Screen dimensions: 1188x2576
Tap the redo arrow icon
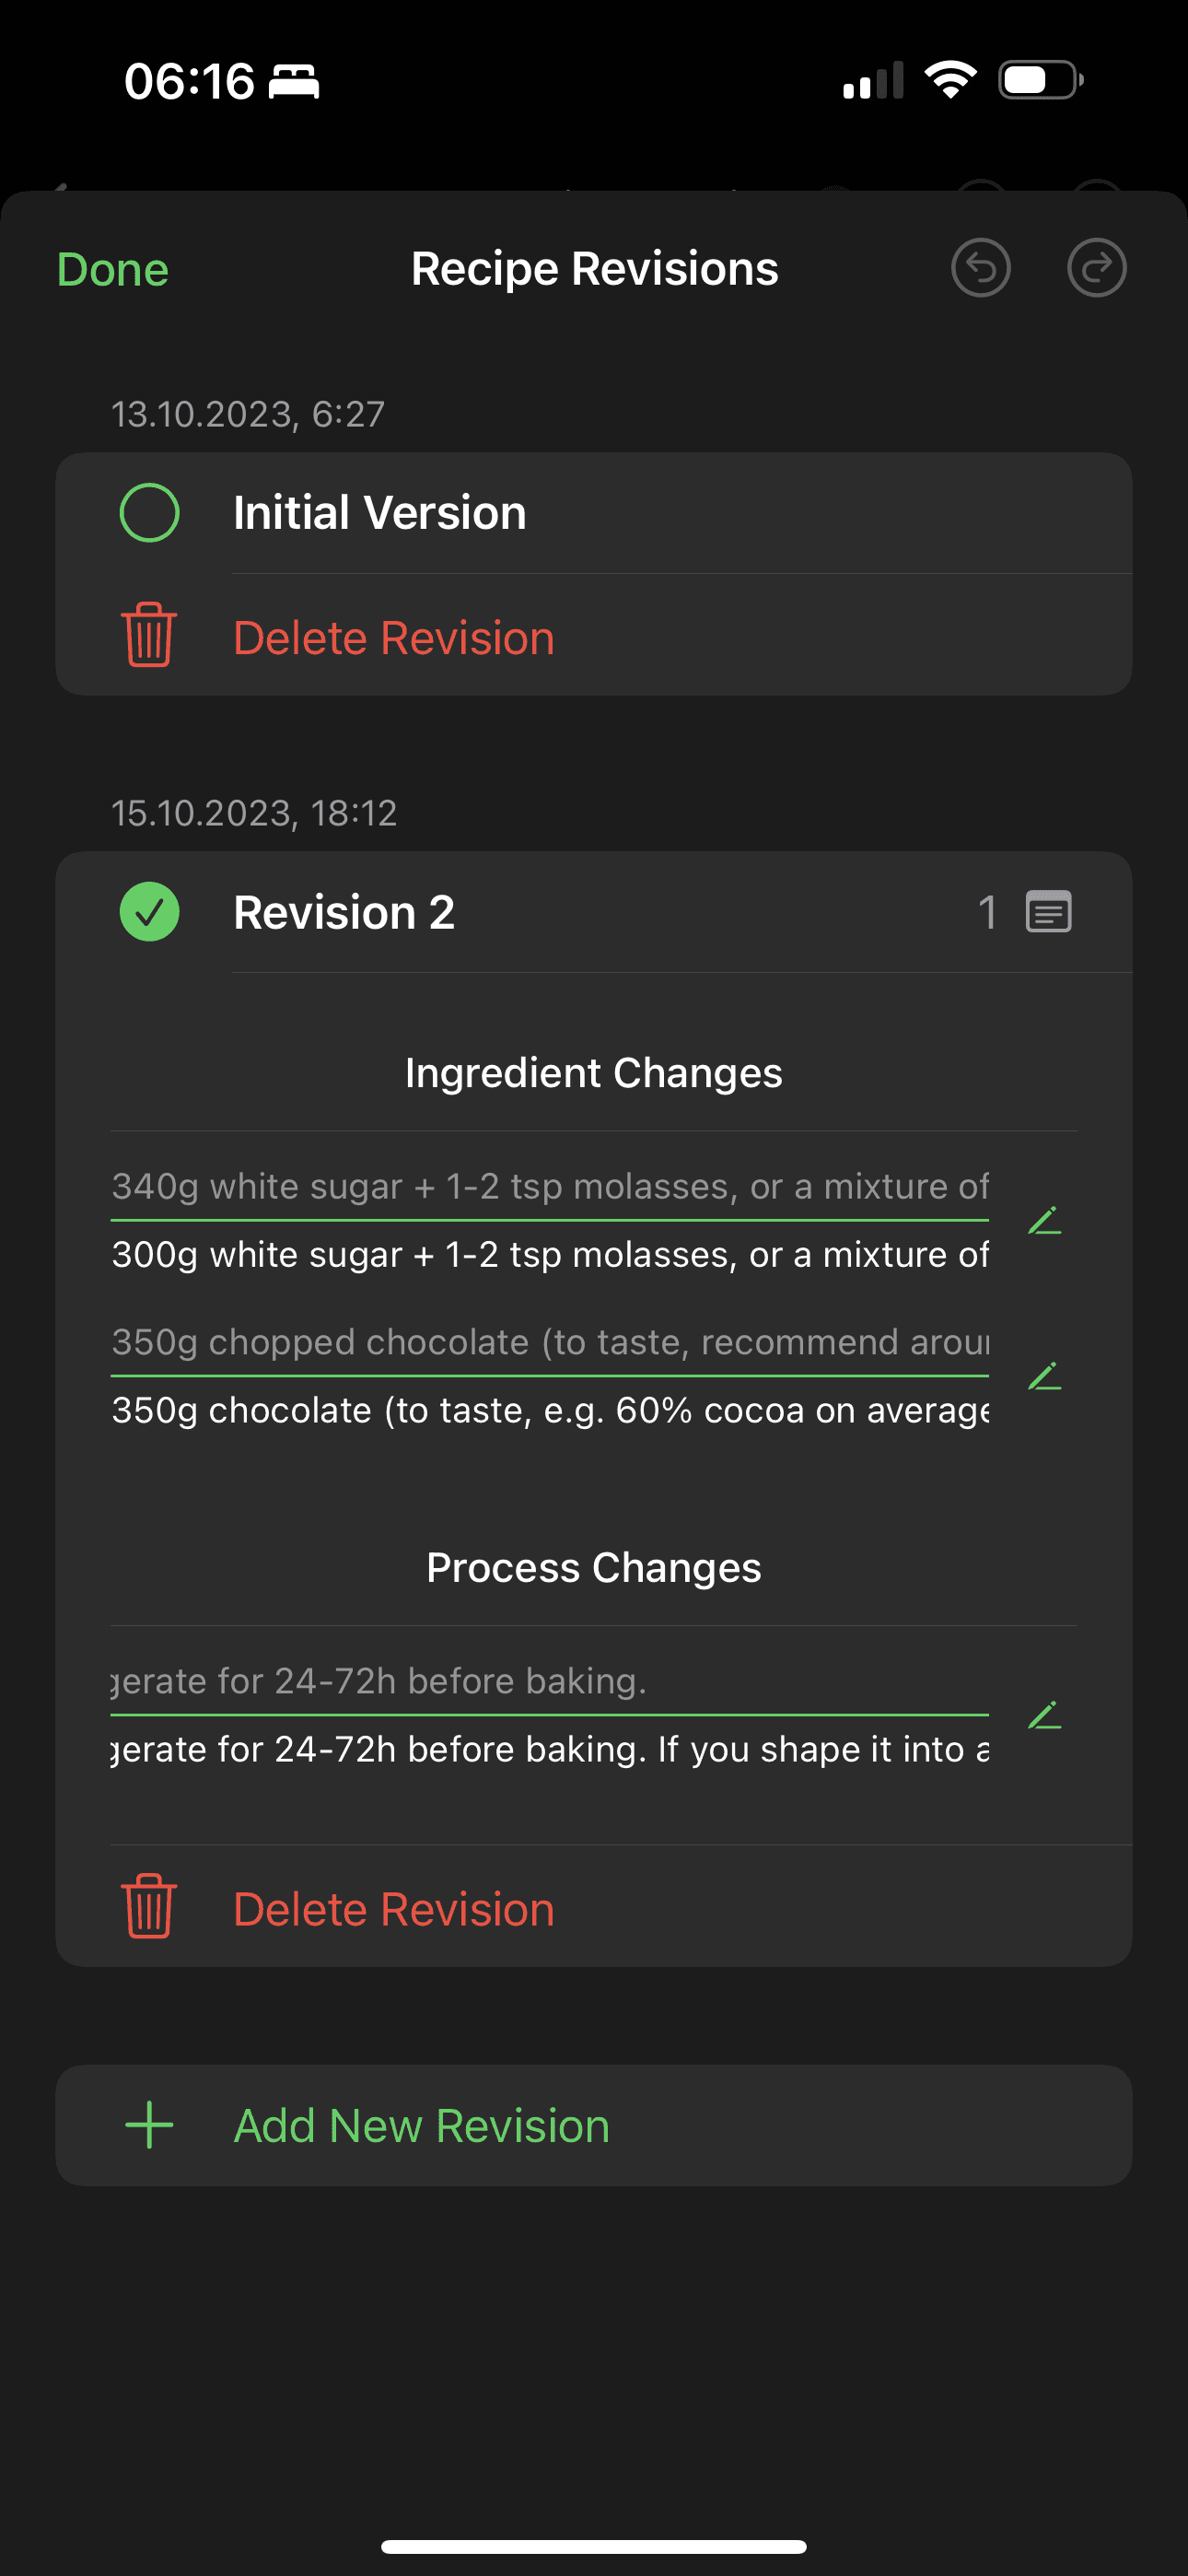tap(1096, 267)
